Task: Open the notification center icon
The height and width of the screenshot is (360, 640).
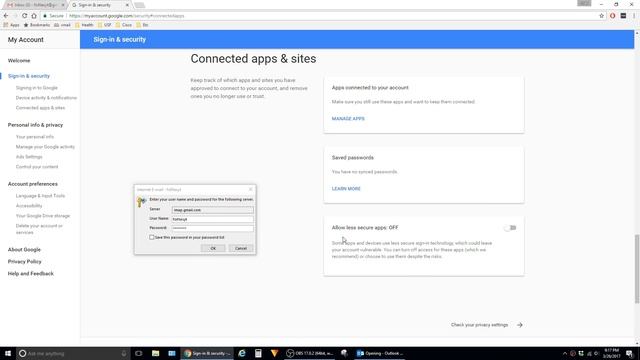Action: click(630, 353)
